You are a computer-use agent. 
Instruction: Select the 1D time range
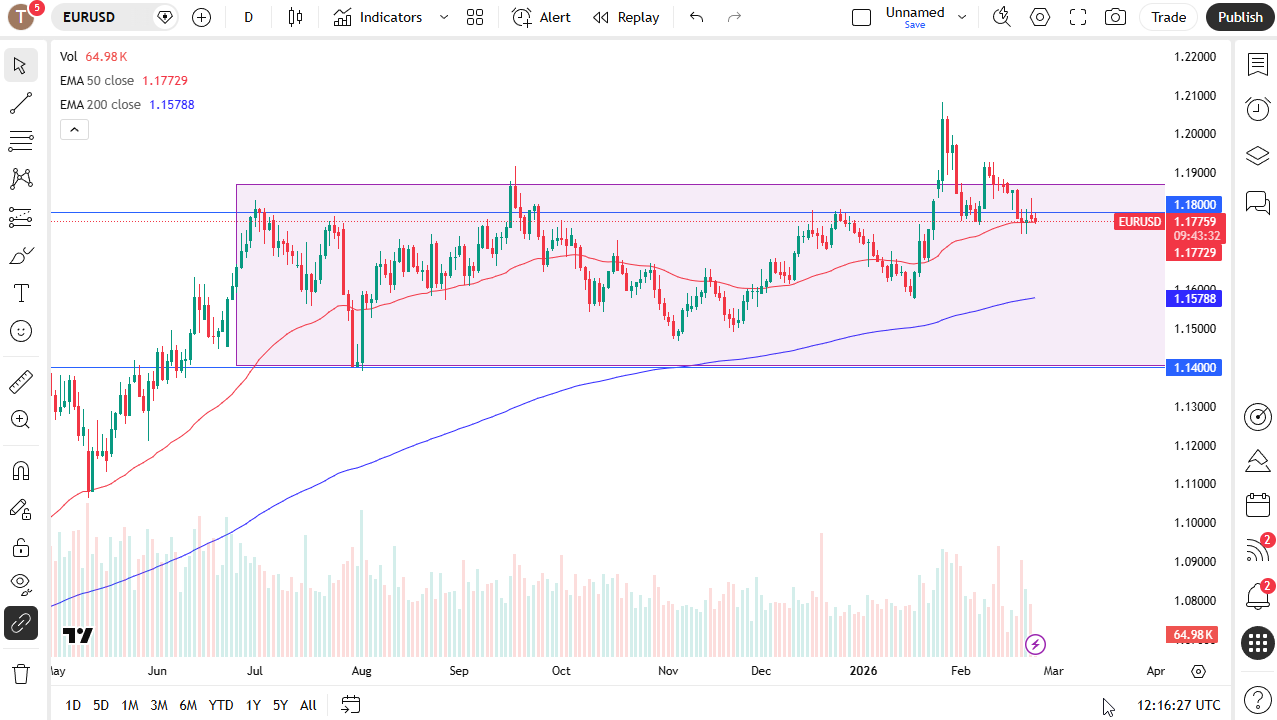tap(73, 705)
